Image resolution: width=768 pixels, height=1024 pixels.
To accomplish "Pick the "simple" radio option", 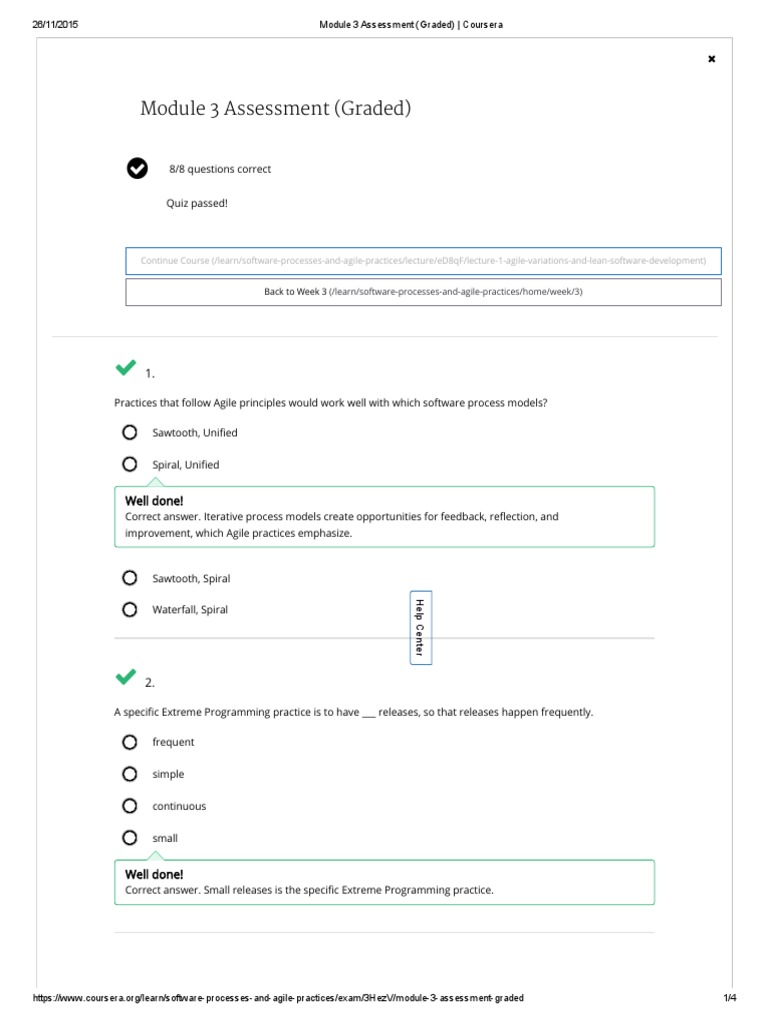I will [130, 774].
